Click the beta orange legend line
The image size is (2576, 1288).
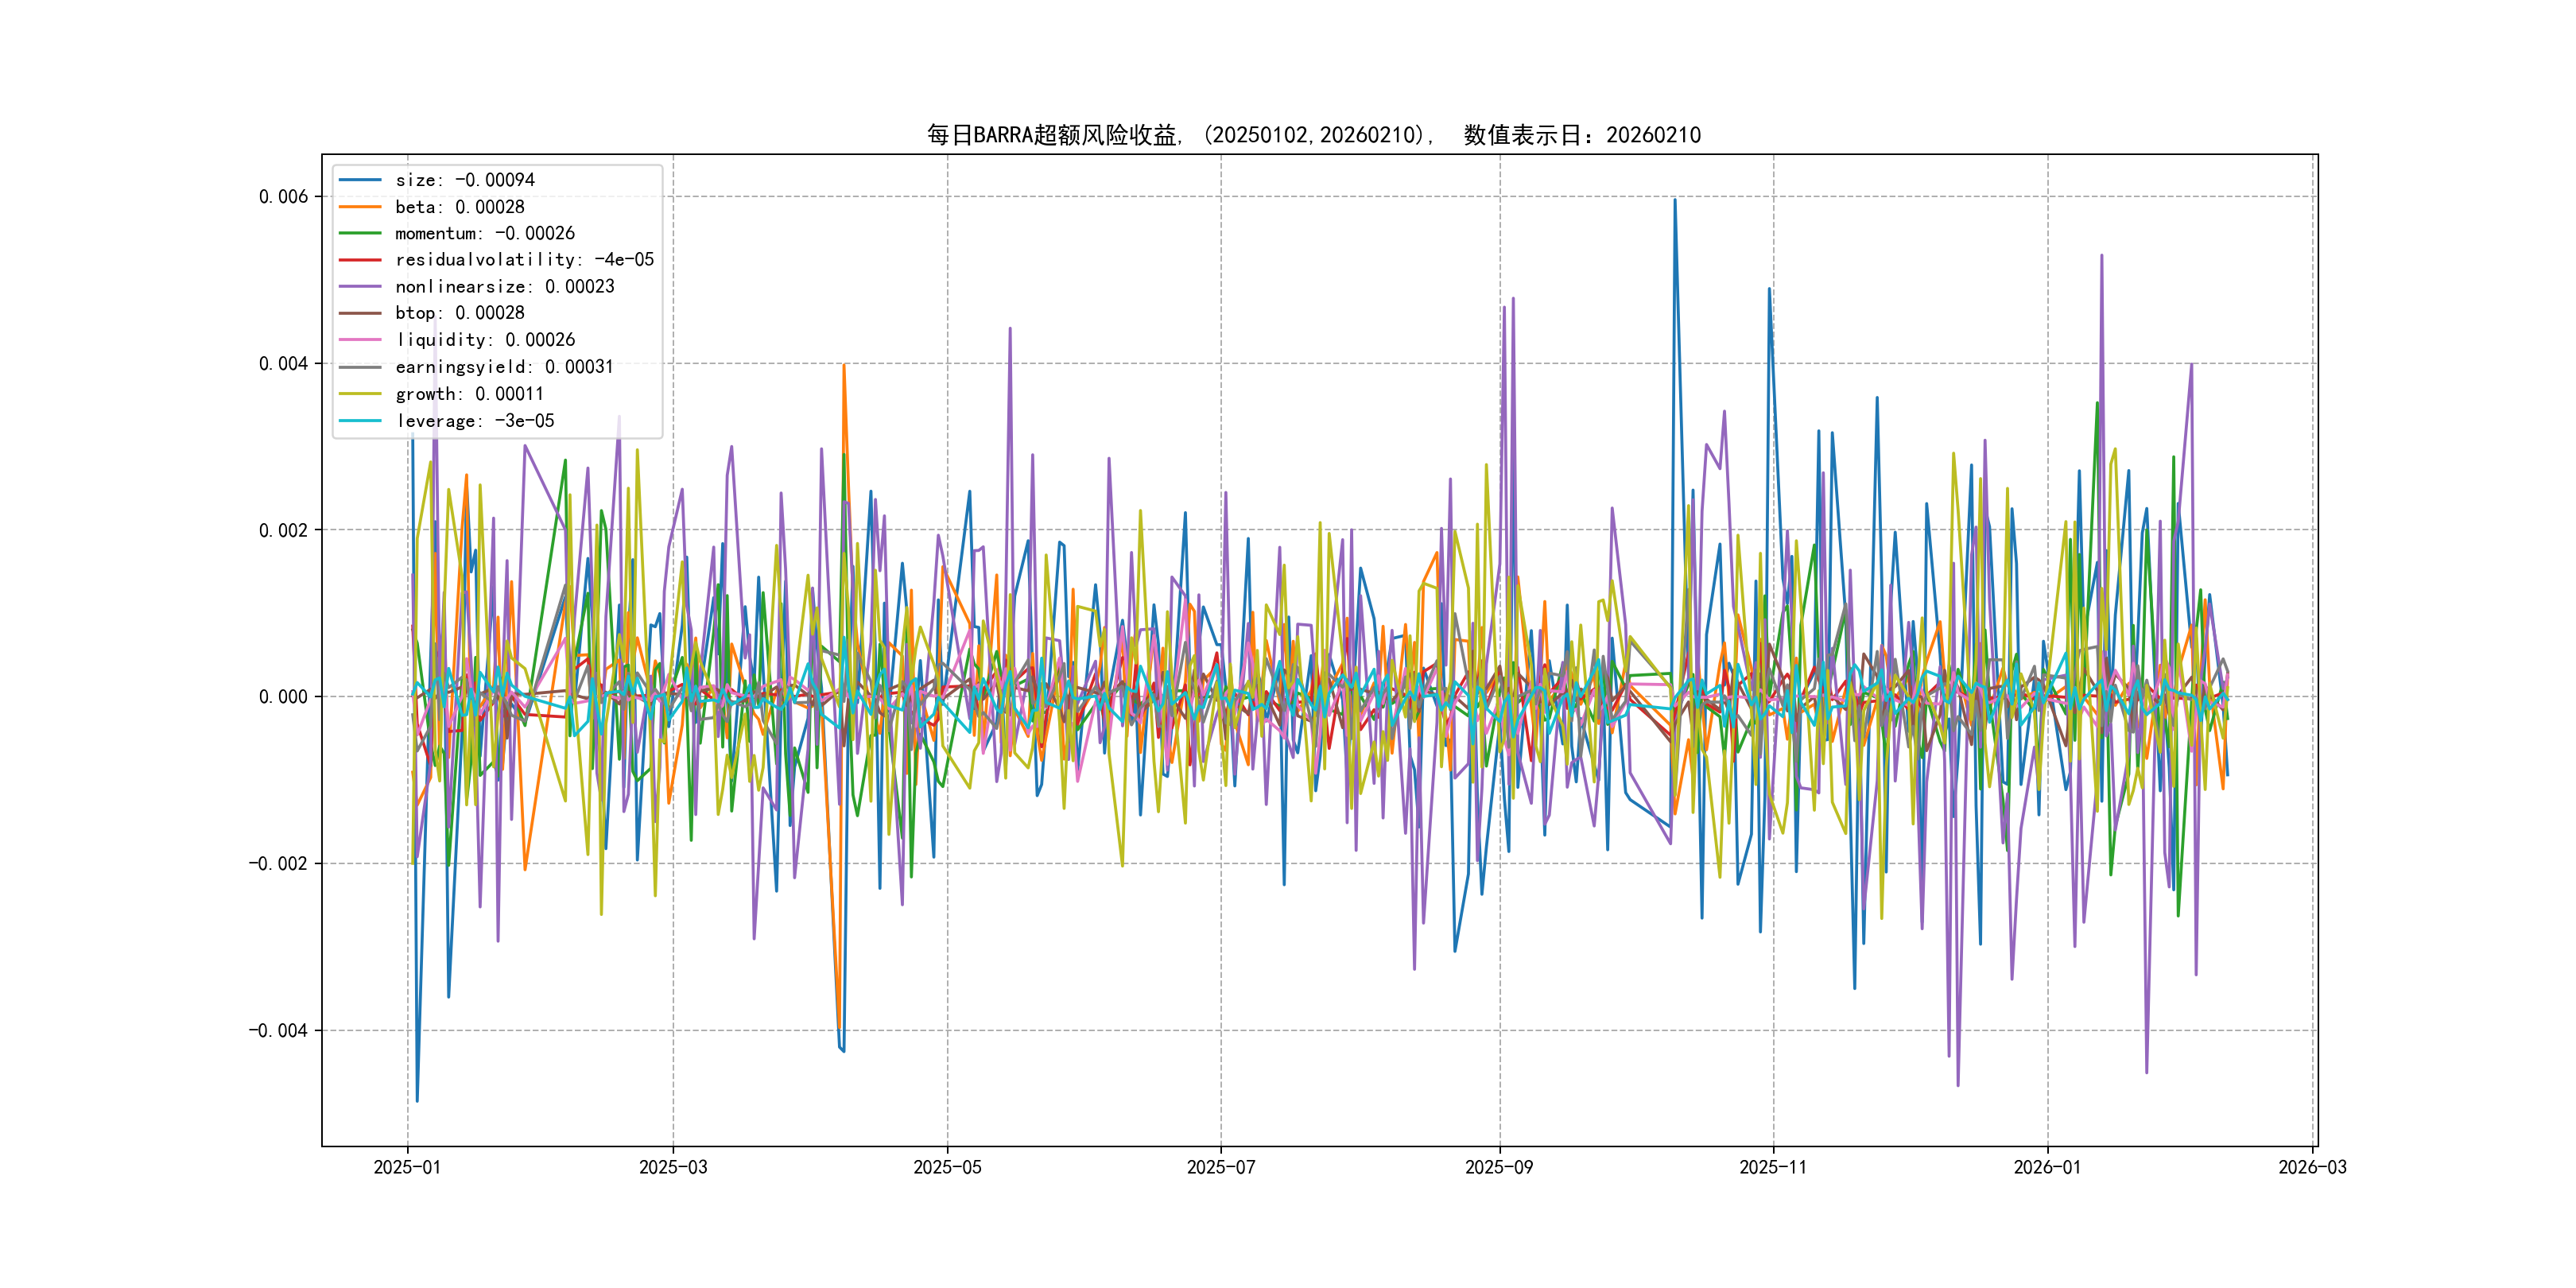click(360, 207)
